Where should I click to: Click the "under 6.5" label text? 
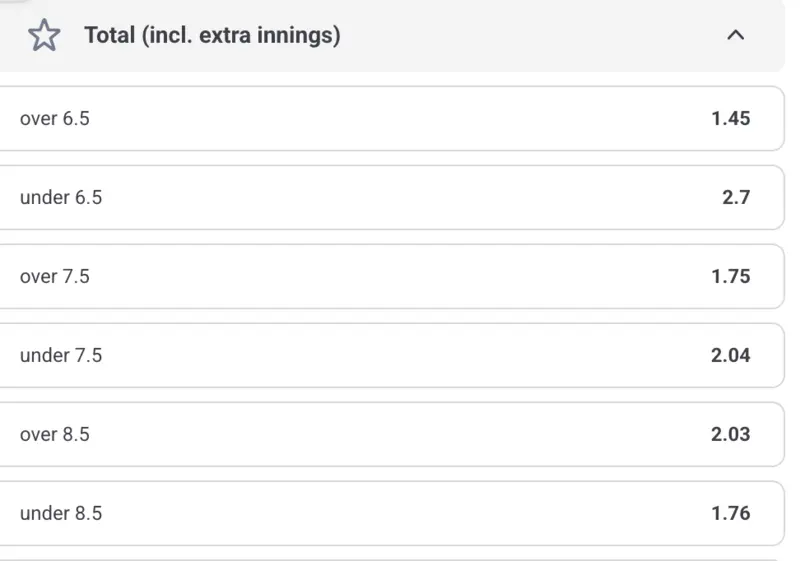point(60,197)
